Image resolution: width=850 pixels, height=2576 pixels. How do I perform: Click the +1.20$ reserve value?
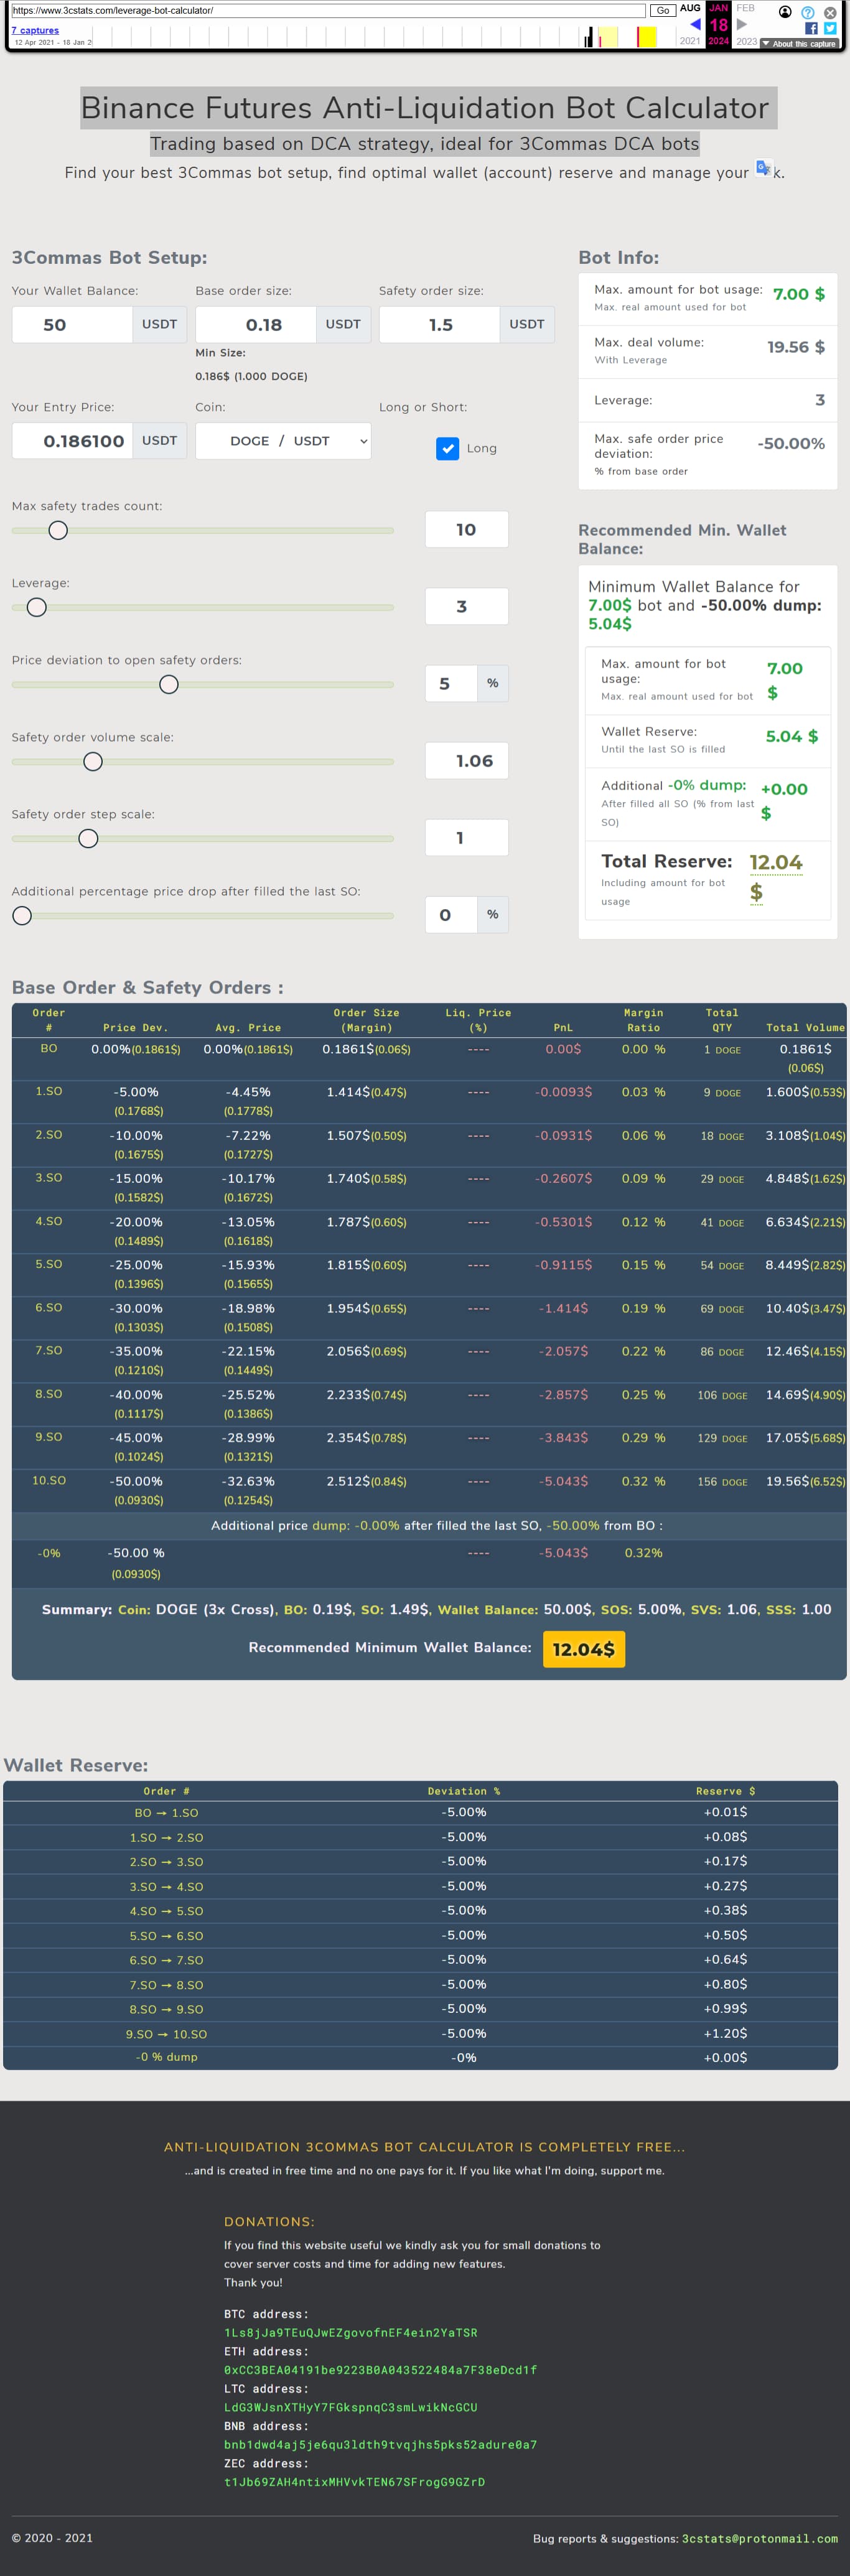(x=725, y=2033)
